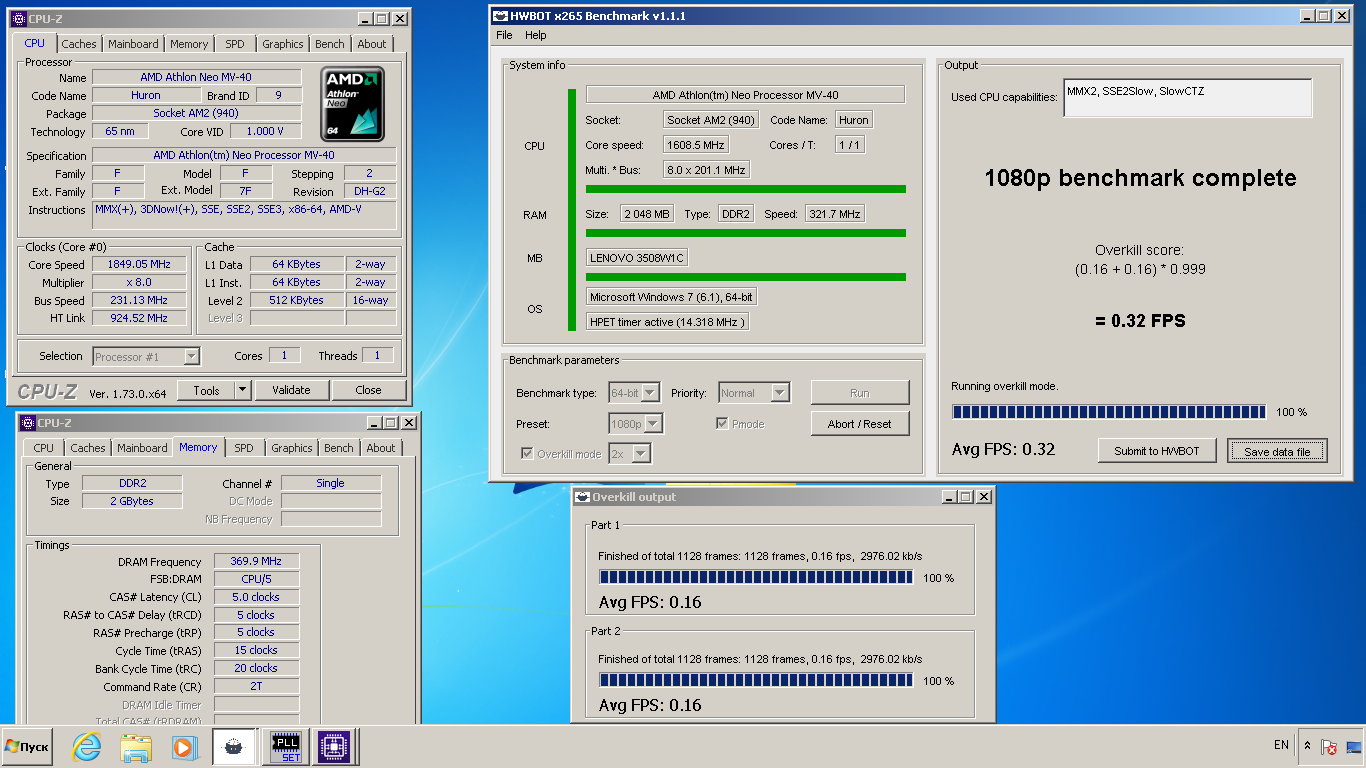1366x768 pixels.
Task: Switch to HWBOT x265 taskbar icon
Action: click(233, 746)
